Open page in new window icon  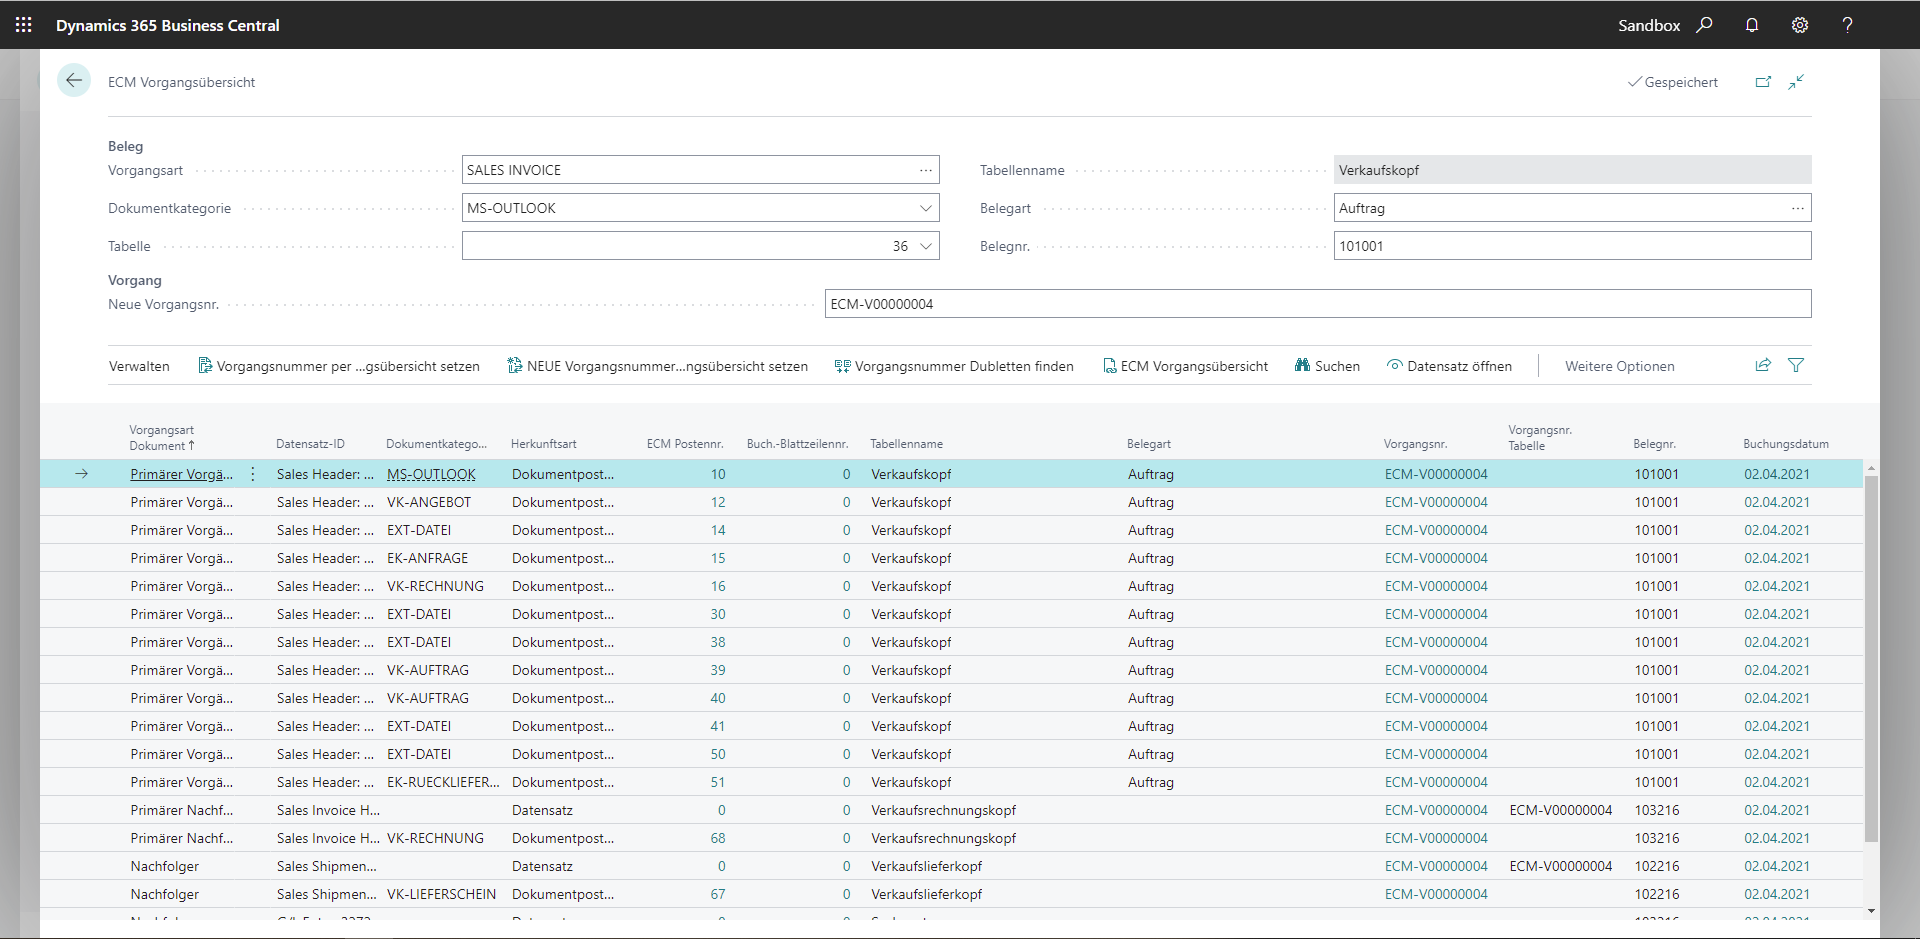click(x=1763, y=82)
